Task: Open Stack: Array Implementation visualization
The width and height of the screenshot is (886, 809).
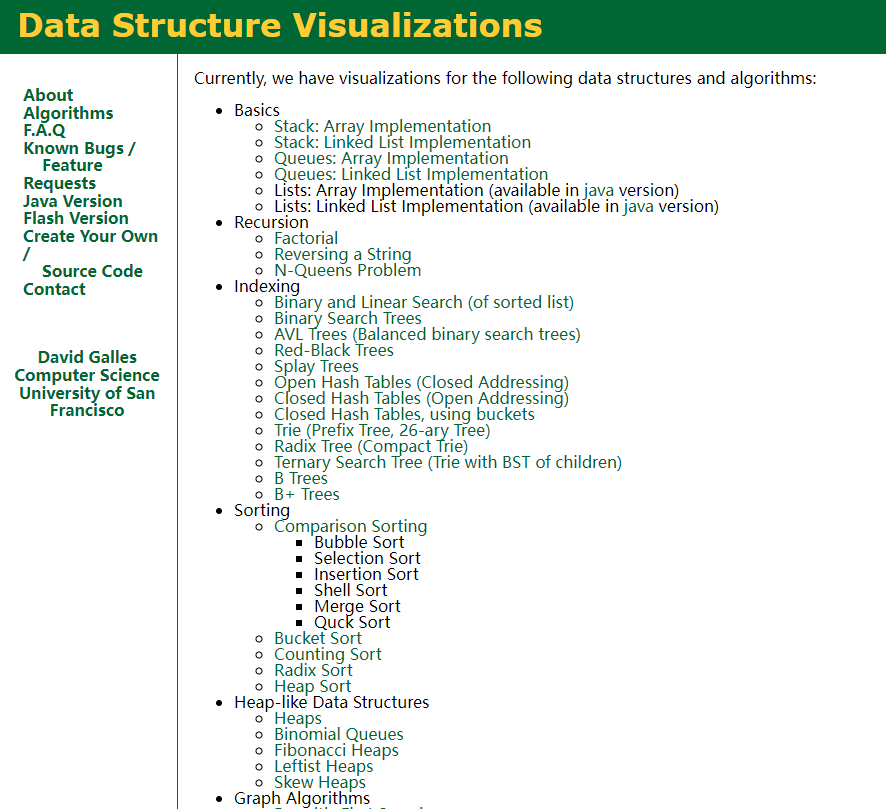Action: [x=382, y=127]
